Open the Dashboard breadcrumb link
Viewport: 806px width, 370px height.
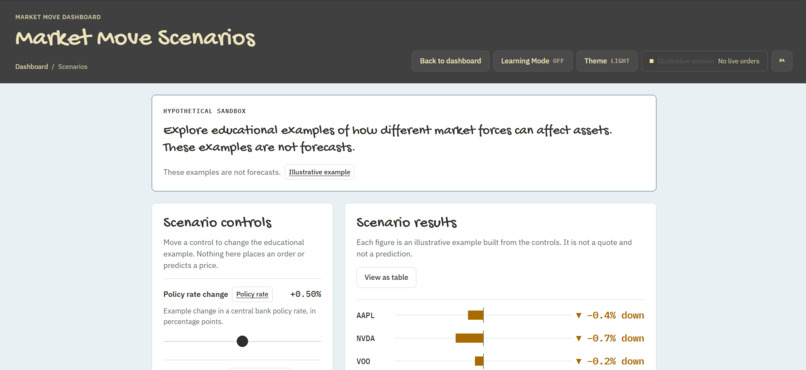(31, 67)
